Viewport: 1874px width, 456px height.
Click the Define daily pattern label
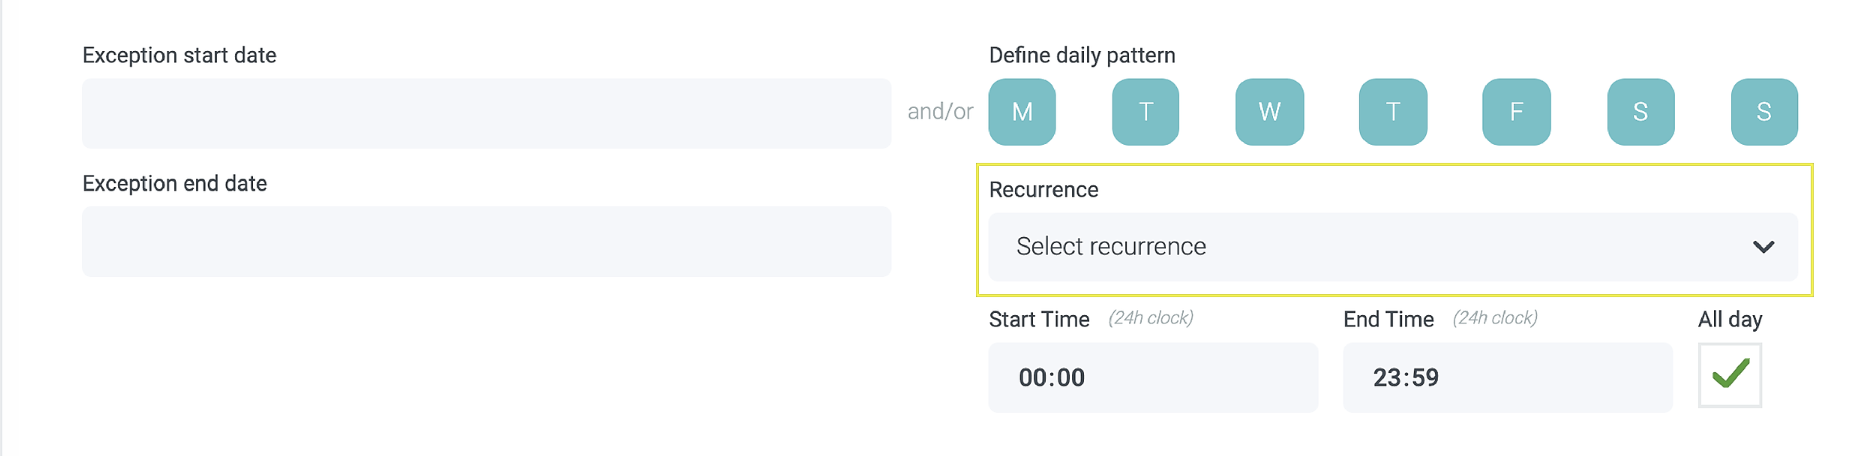(1082, 56)
